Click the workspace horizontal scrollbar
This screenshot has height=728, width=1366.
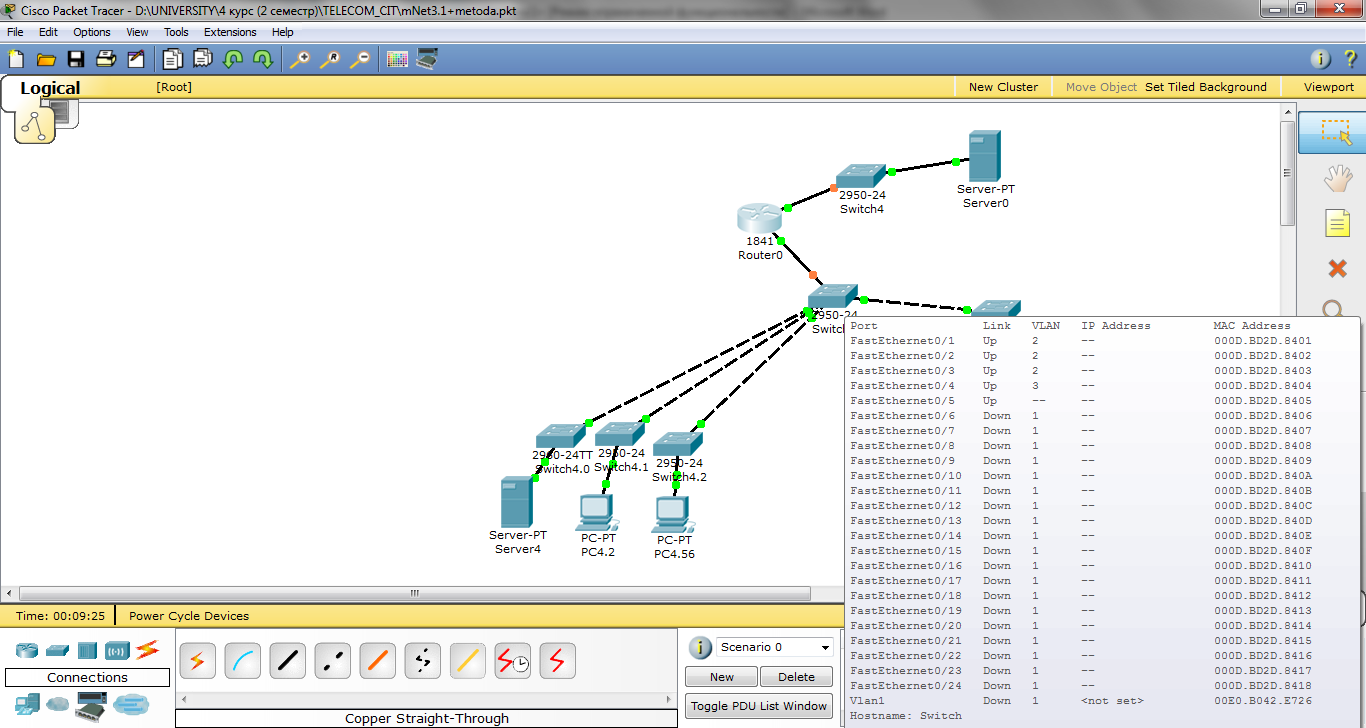click(414, 593)
